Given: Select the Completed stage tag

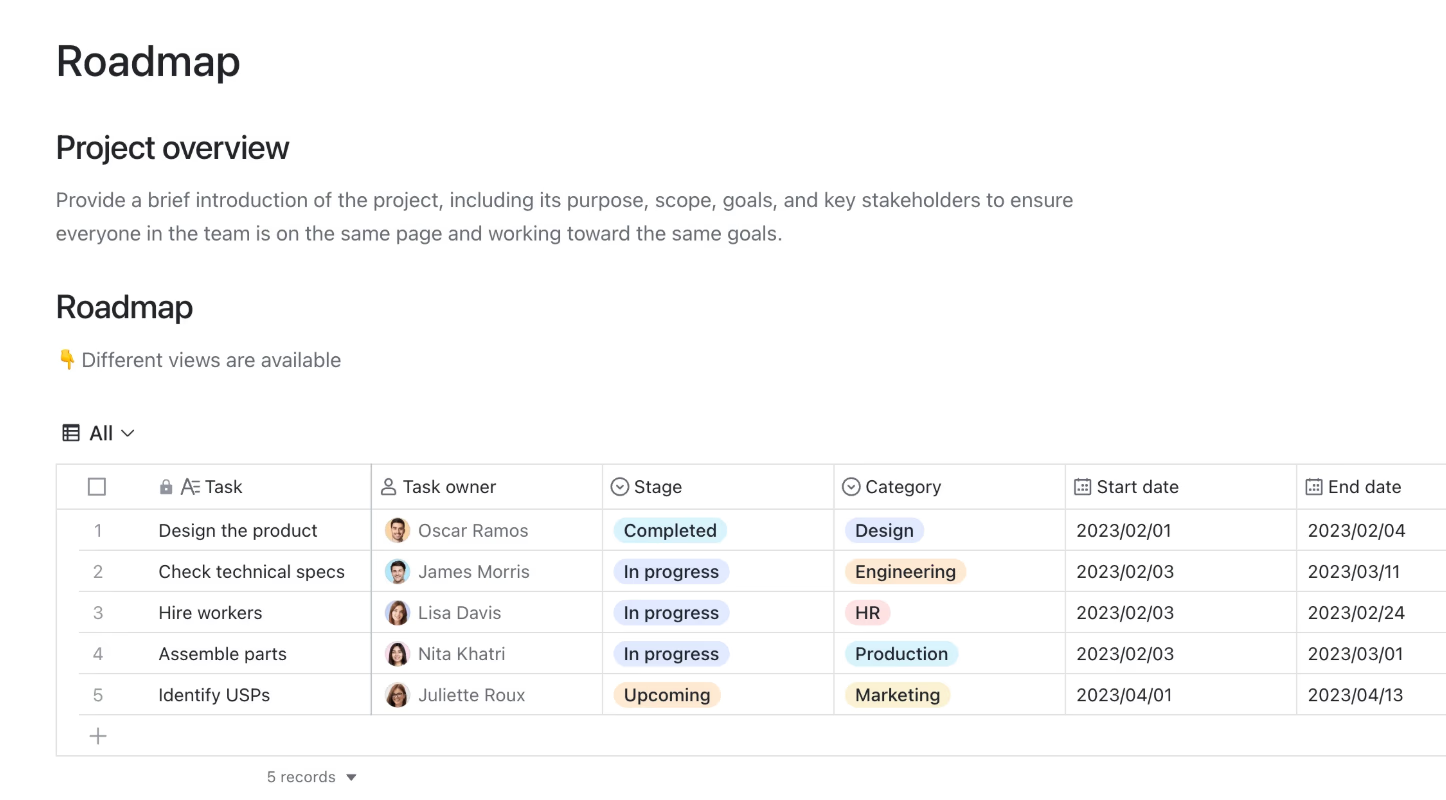Looking at the screenshot, I should pos(670,531).
